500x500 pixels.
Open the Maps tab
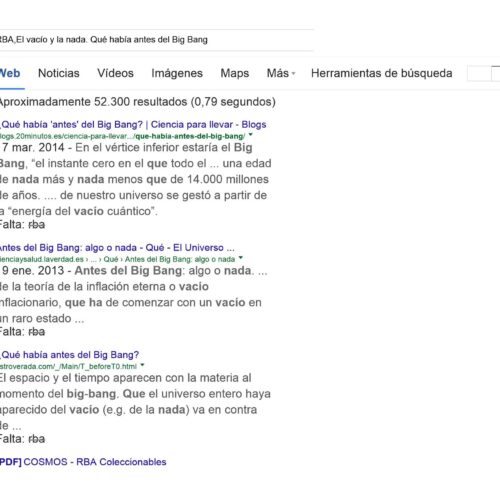pyautogui.click(x=235, y=73)
